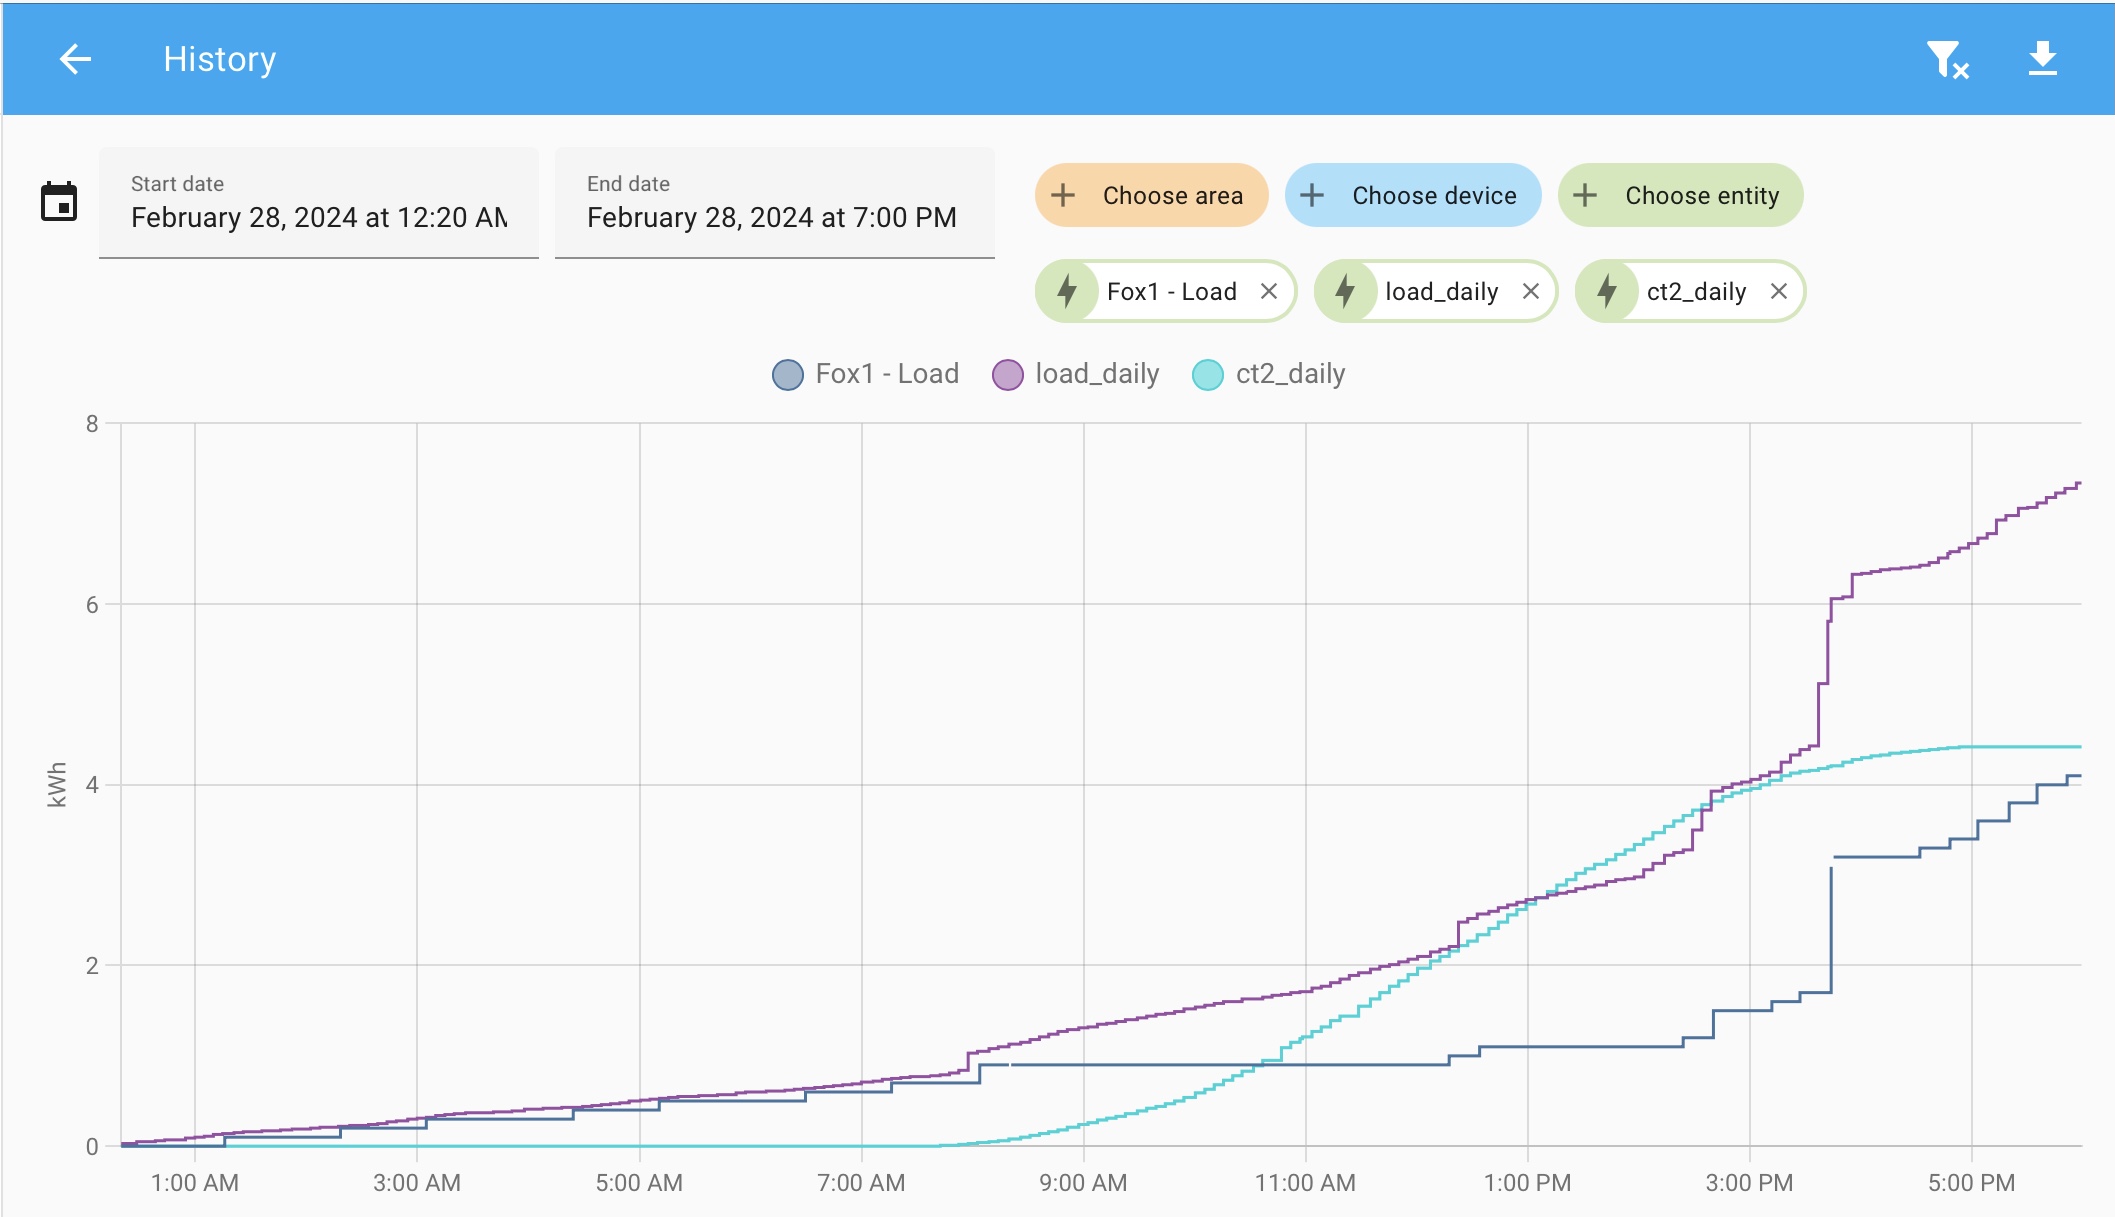2115x1217 pixels.
Task: Click the lightning icon on Fox1 - Load chip
Action: 1067,291
